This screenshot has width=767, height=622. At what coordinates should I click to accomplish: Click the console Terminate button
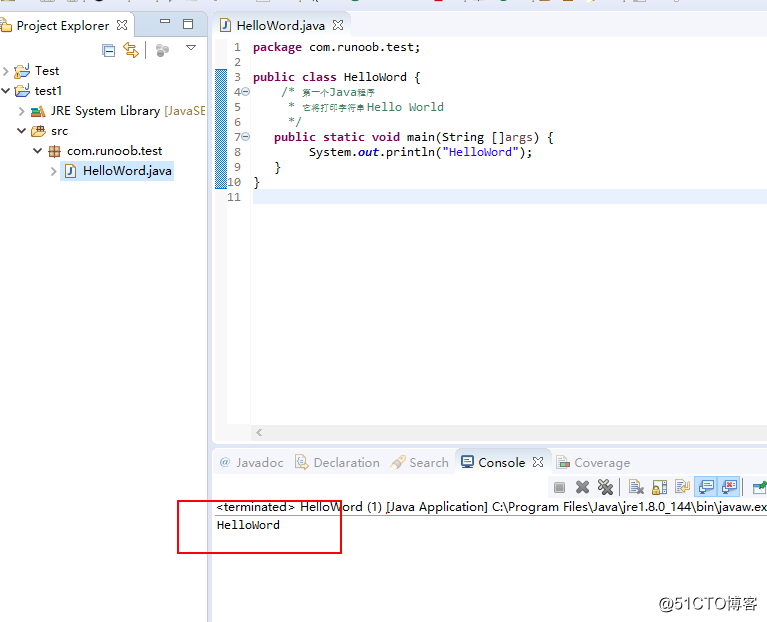tap(560, 487)
